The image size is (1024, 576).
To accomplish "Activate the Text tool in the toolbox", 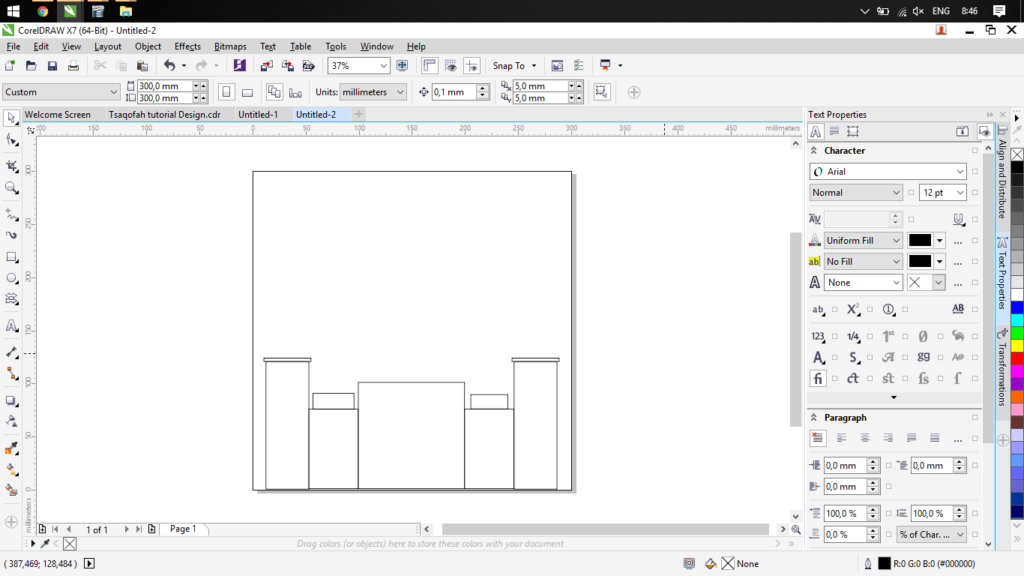I will pos(12,326).
